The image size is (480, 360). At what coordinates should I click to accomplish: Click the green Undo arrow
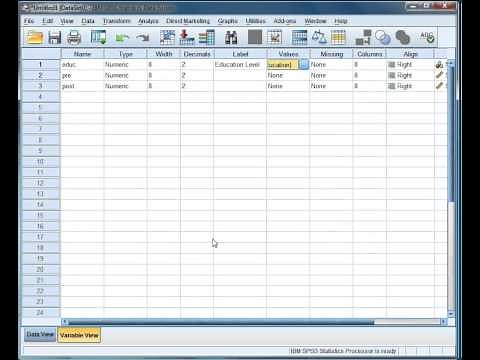point(122,38)
